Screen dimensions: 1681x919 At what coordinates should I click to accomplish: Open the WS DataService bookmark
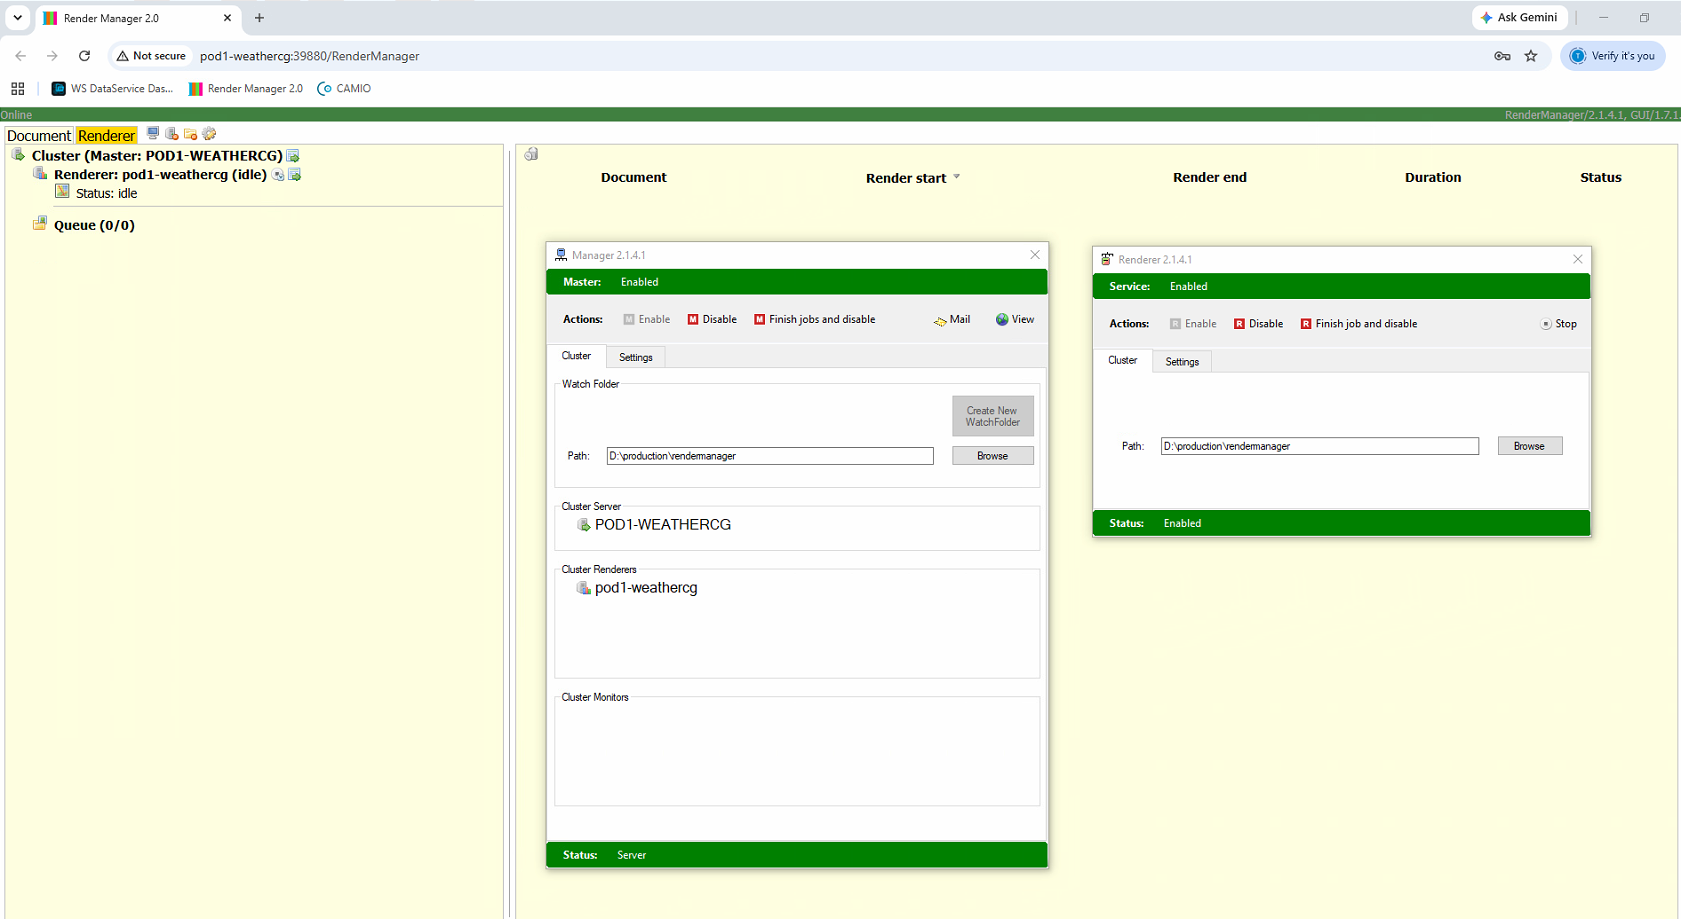click(112, 89)
